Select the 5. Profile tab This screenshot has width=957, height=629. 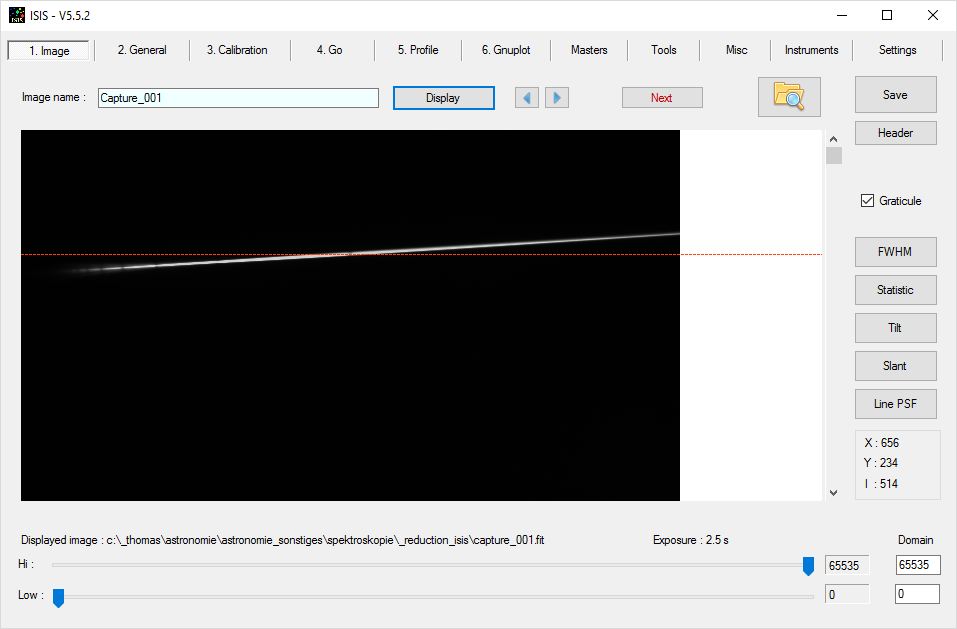click(x=418, y=50)
